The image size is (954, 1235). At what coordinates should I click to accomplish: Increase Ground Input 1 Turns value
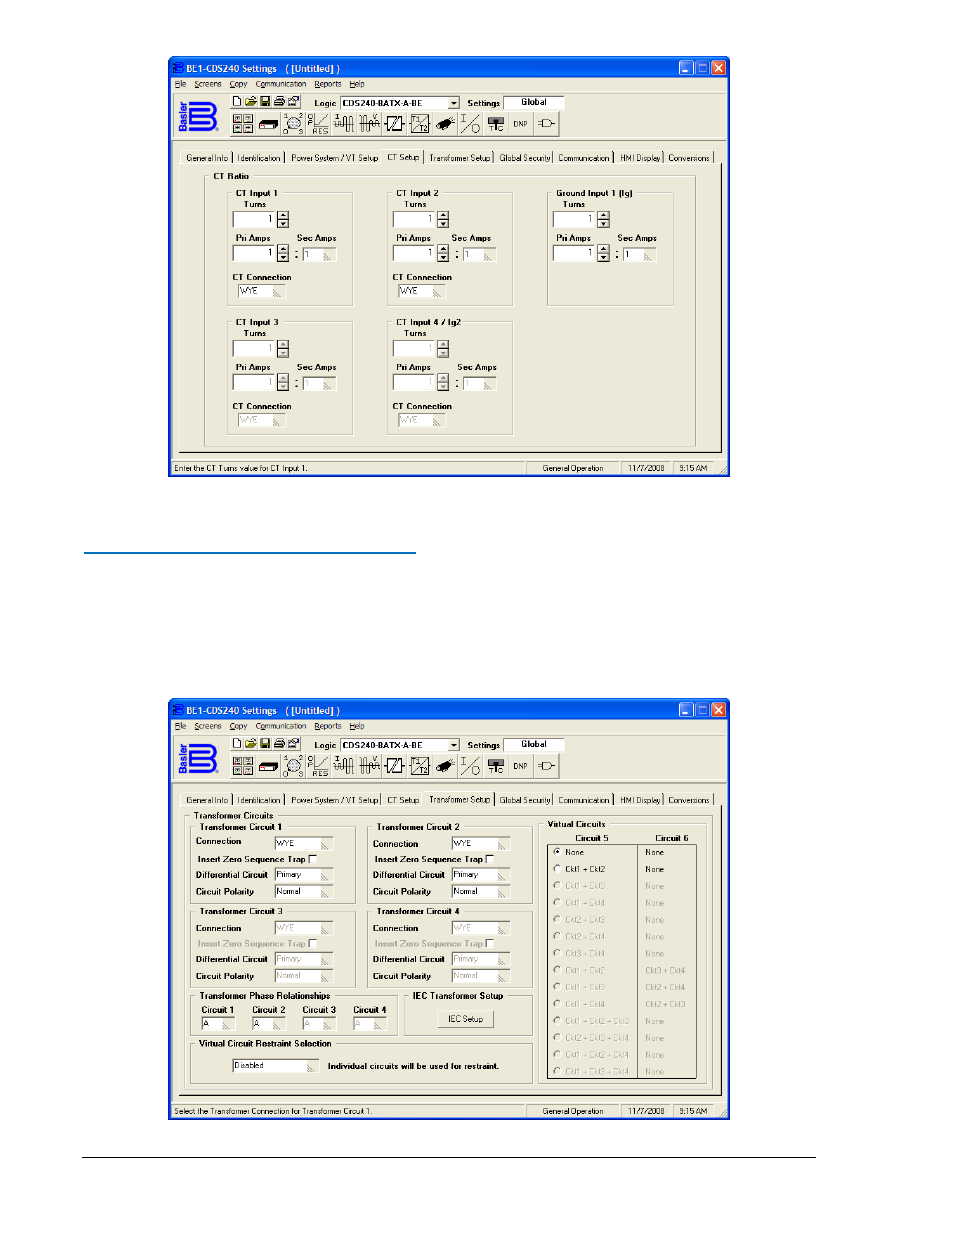[603, 215]
